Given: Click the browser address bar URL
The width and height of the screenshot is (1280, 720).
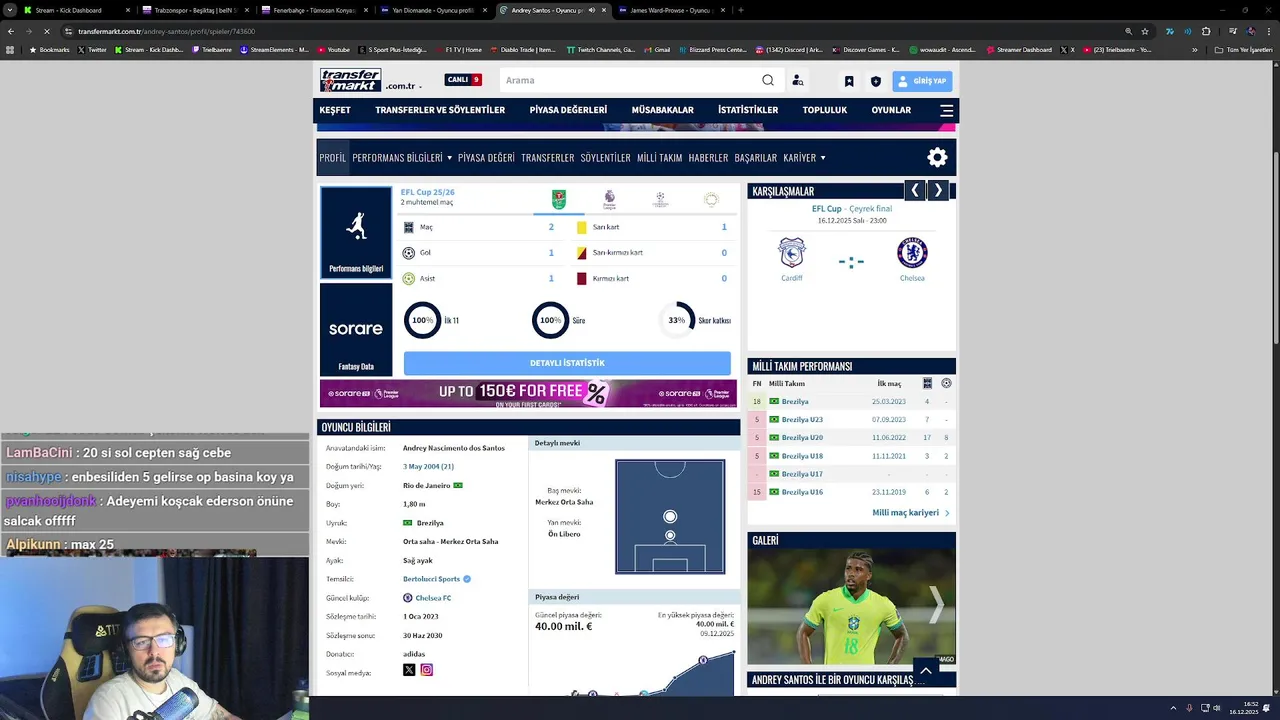Looking at the screenshot, I should 166,31.
